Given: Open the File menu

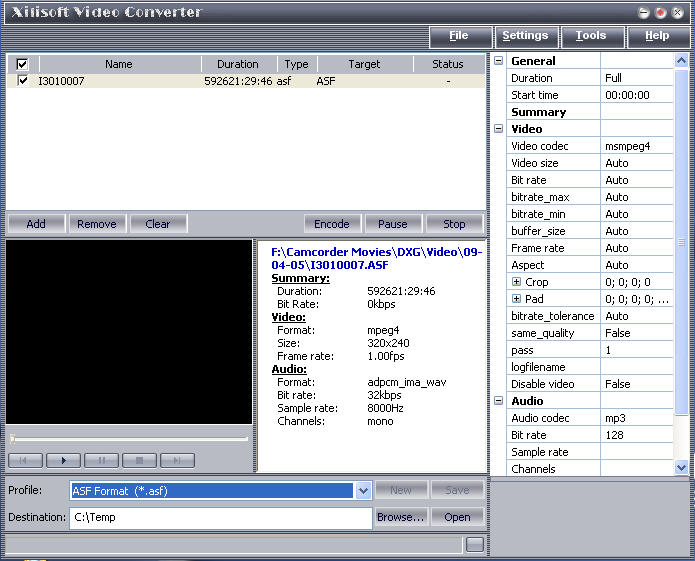Looking at the screenshot, I should (459, 36).
